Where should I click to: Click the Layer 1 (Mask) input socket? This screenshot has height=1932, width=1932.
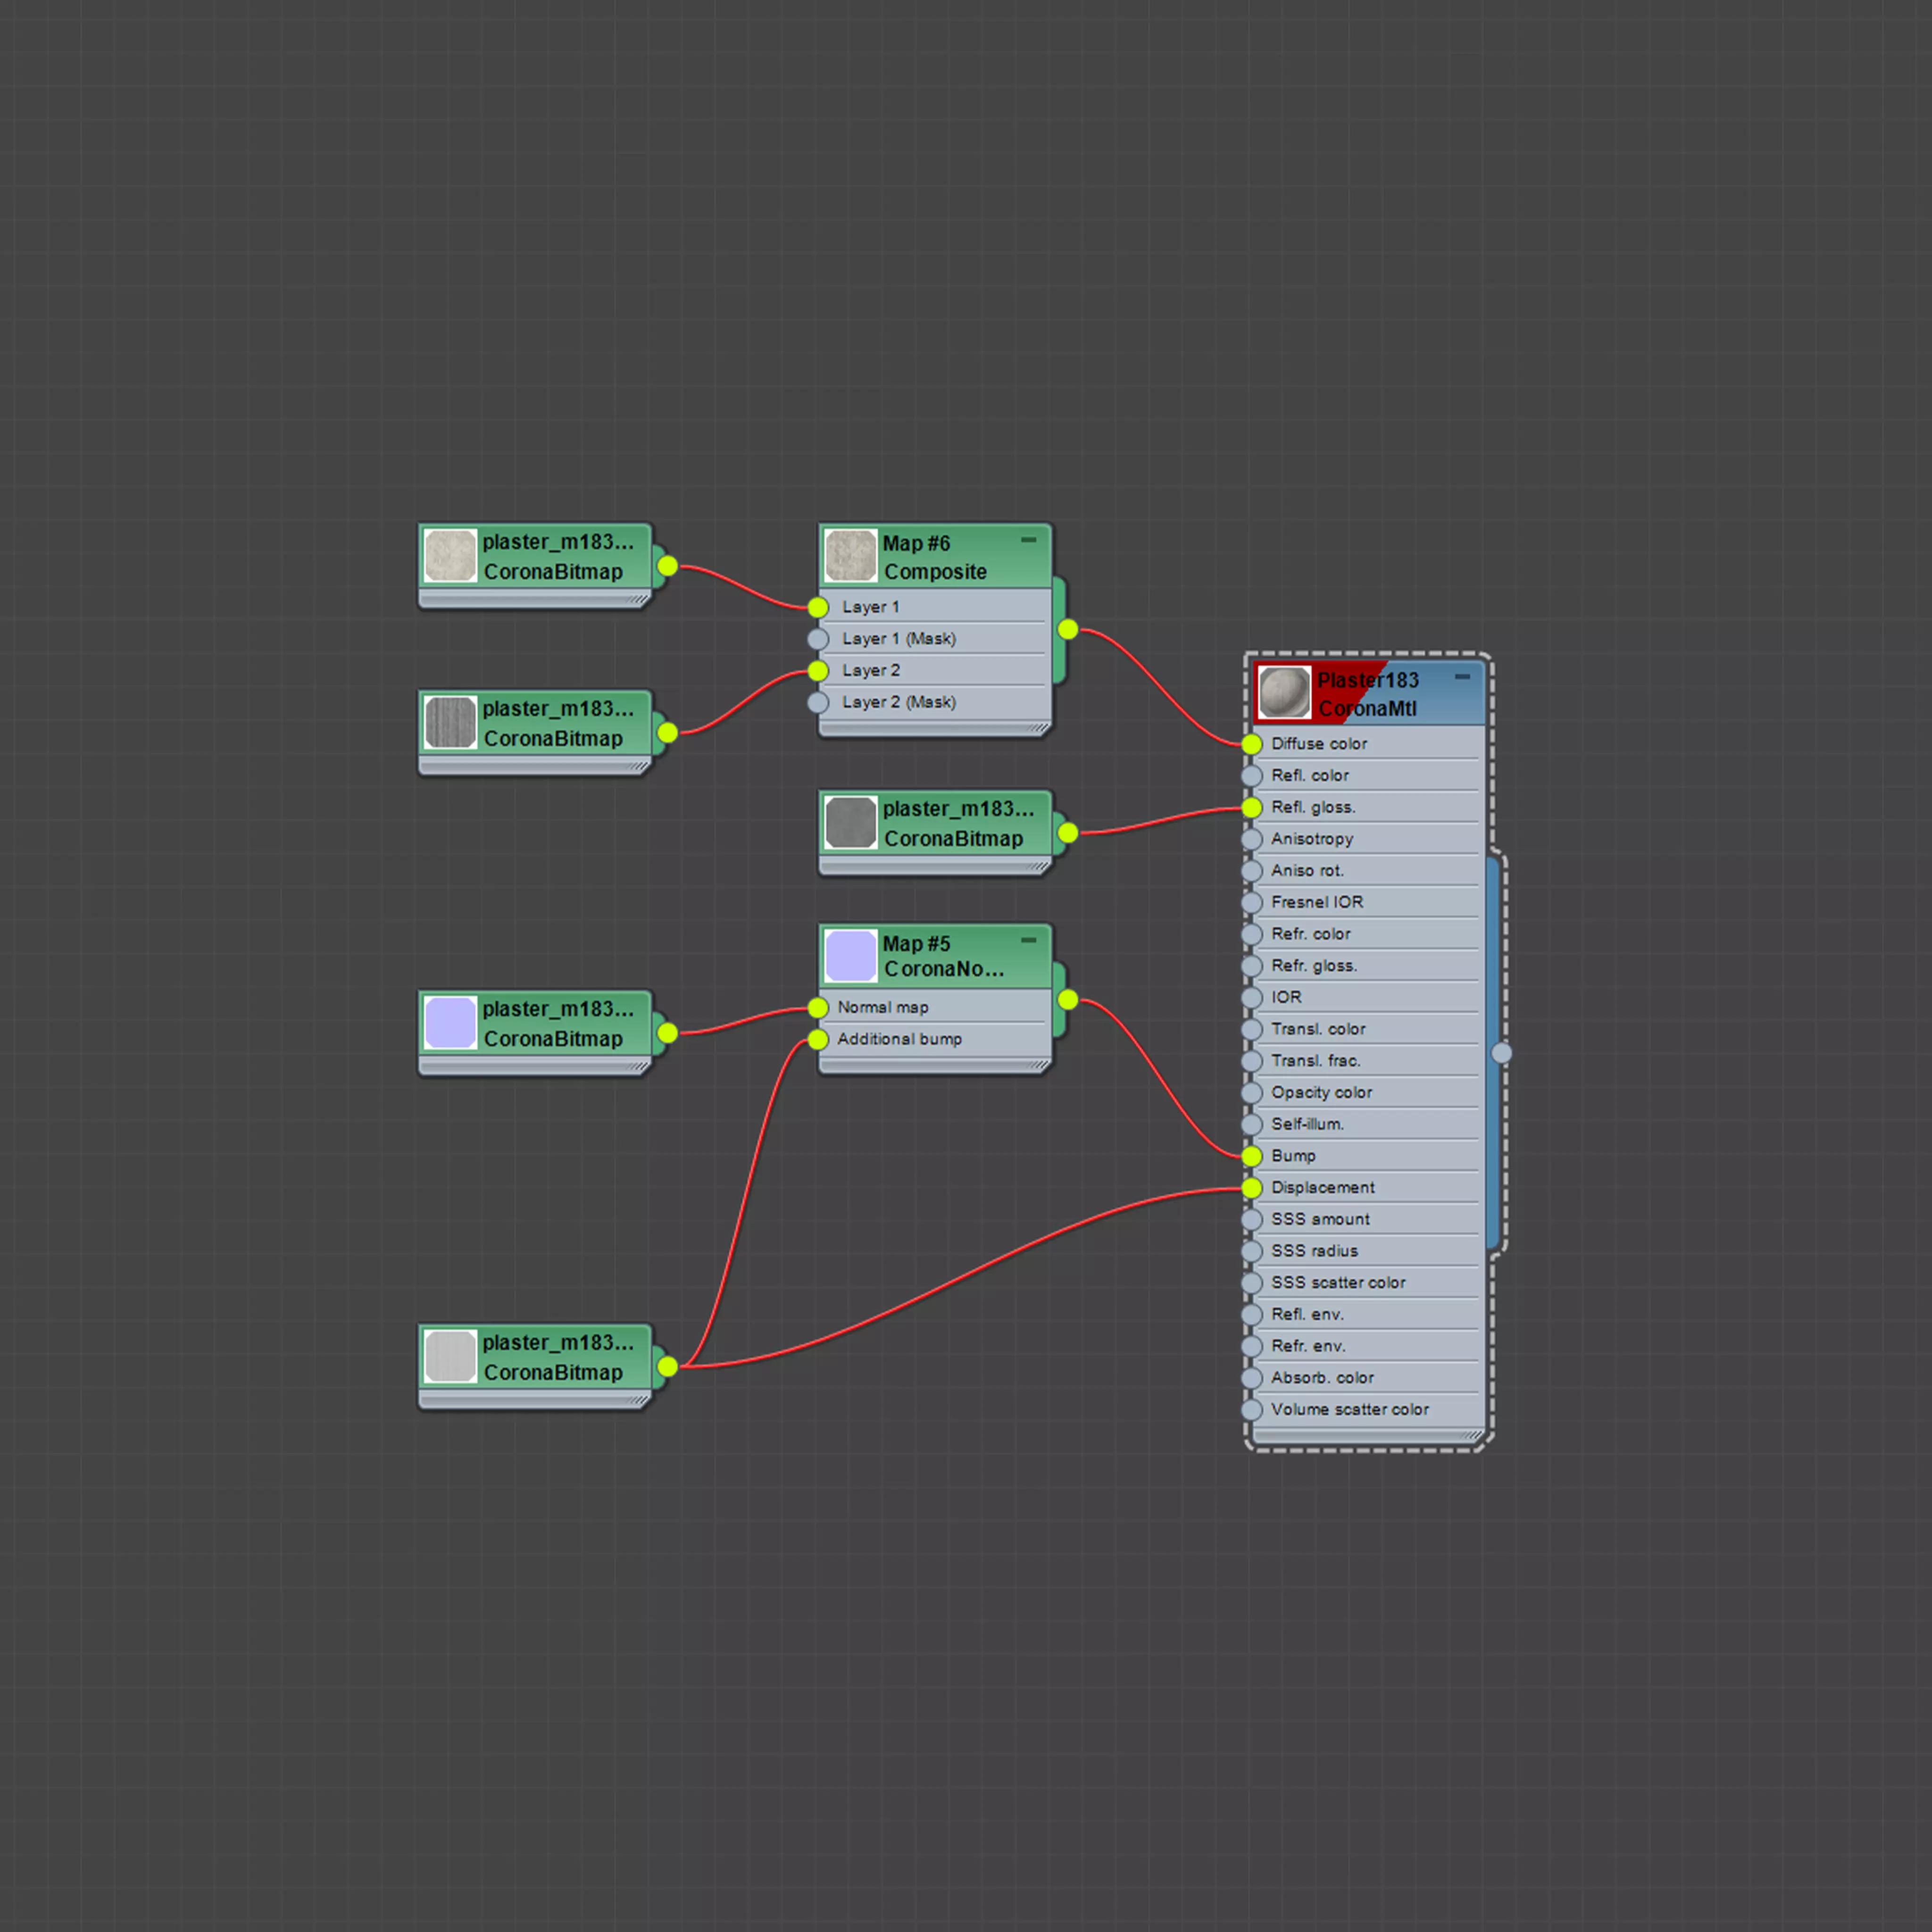click(x=818, y=639)
